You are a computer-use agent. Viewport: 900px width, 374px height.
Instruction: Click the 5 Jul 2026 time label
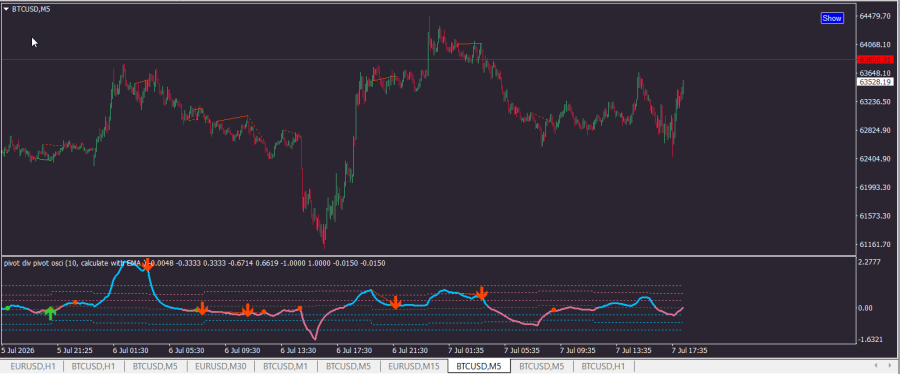18,350
